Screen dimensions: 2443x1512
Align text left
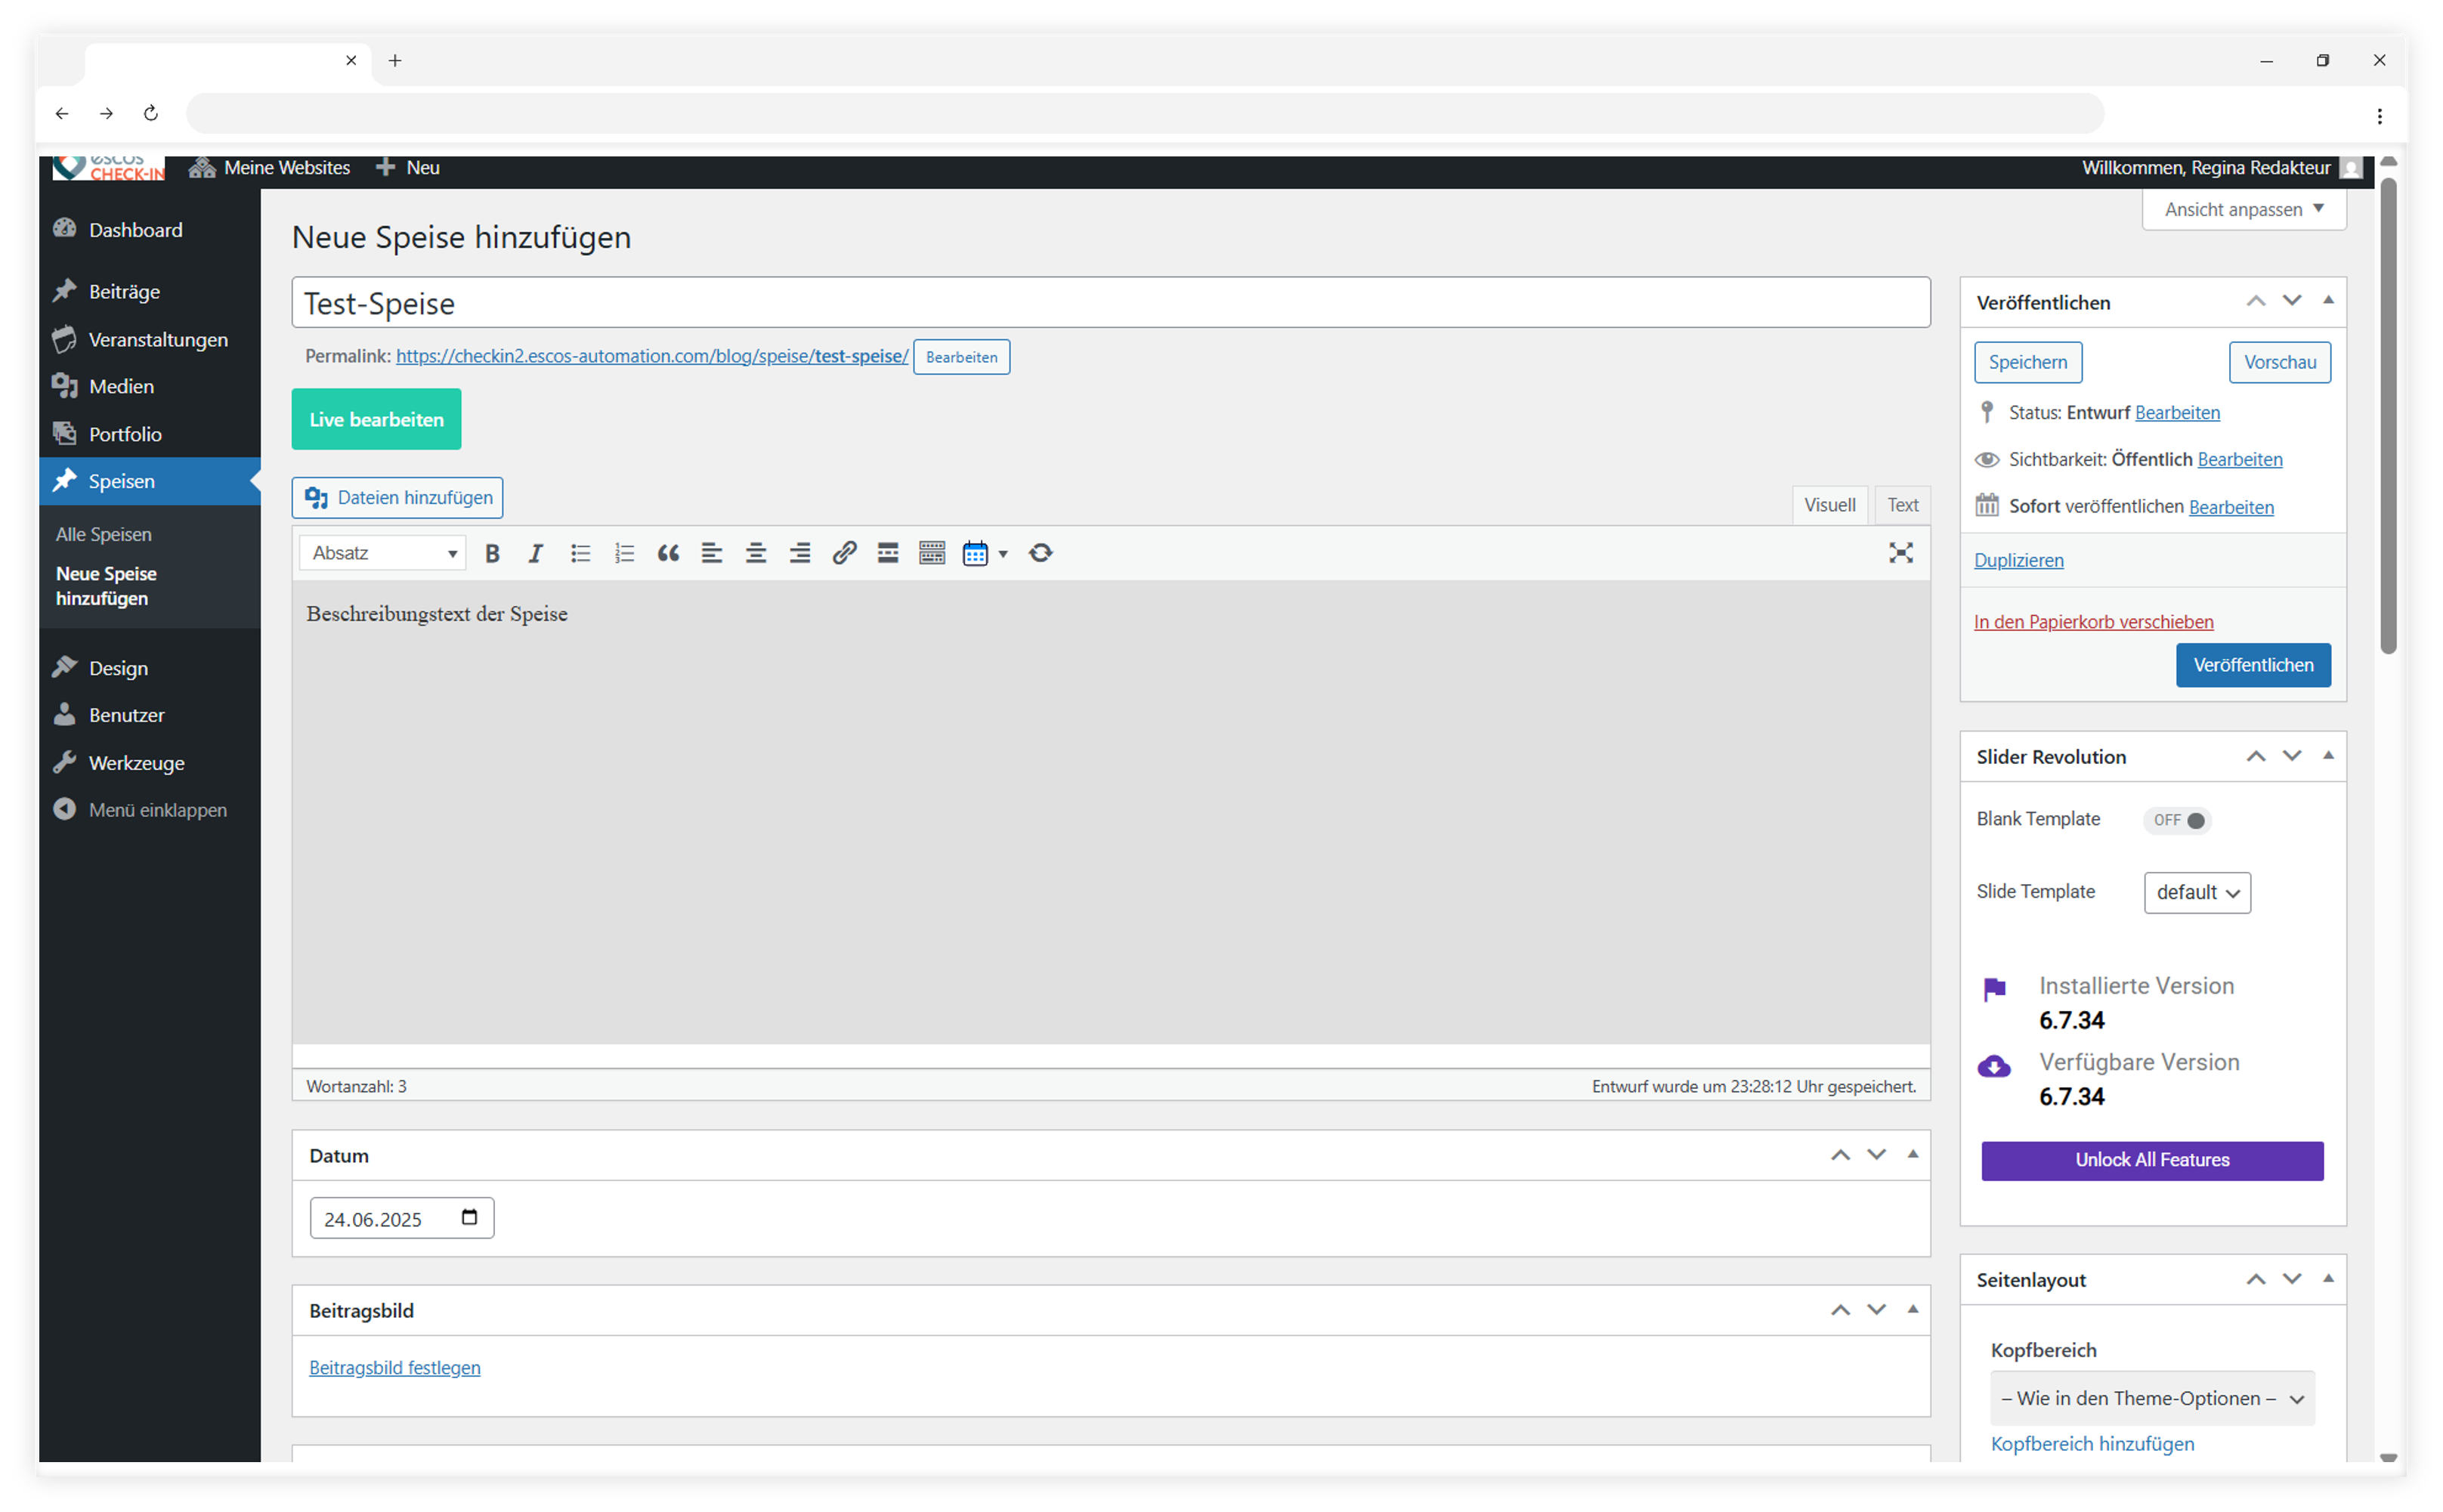[x=712, y=553]
